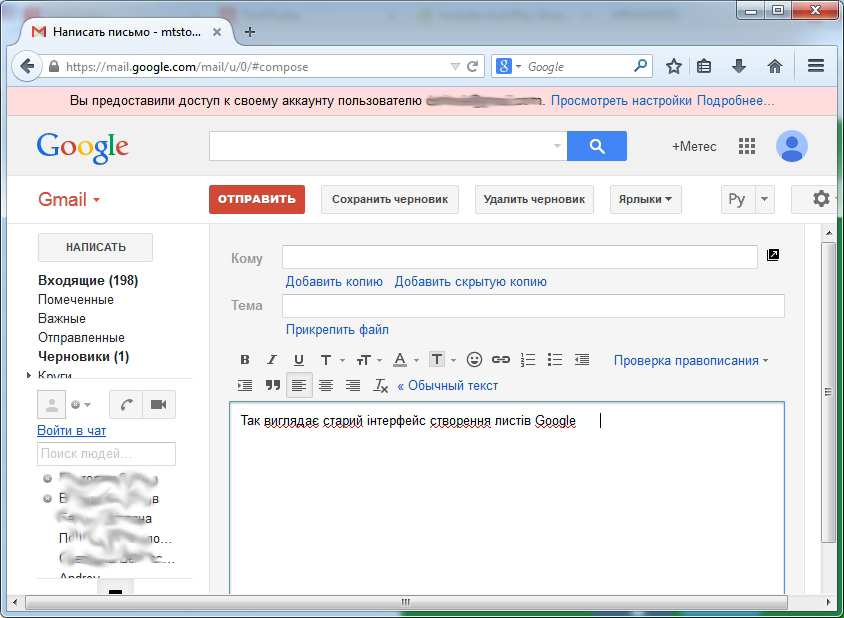Apply bulleted list formatting

coord(555,360)
